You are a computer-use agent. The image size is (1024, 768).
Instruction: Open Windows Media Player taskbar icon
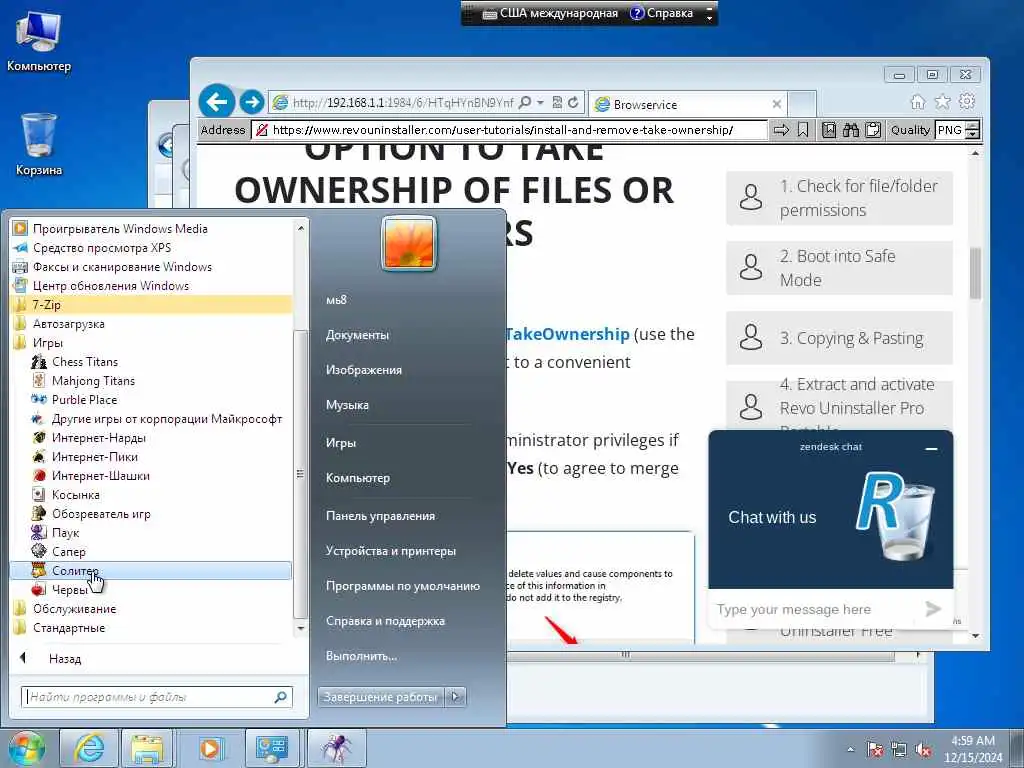tap(210, 748)
